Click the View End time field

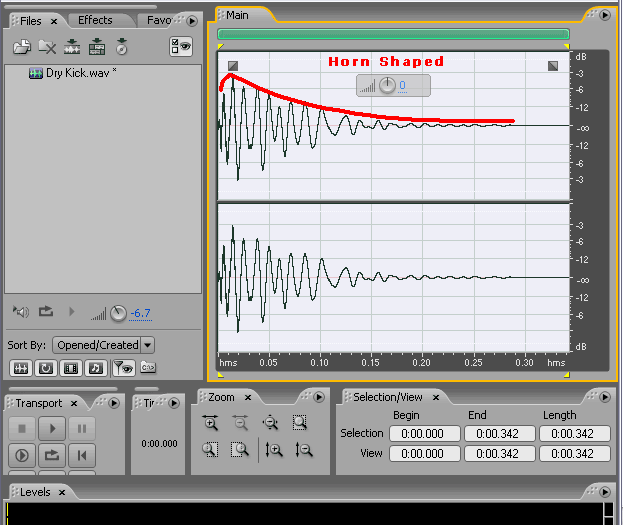tap(500, 454)
